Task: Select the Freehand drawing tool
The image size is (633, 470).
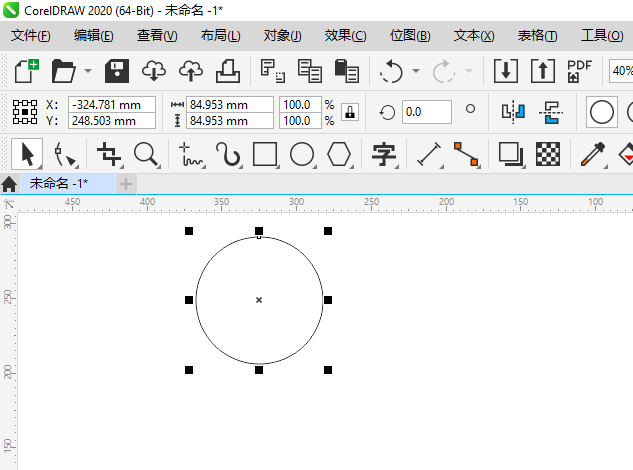Action: tap(191, 154)
